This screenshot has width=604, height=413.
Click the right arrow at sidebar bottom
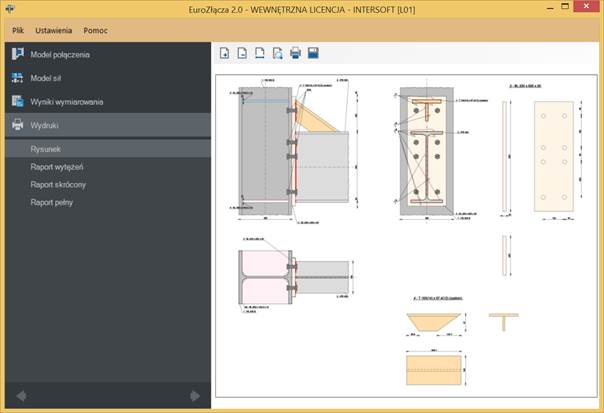(x=195, y=396)
